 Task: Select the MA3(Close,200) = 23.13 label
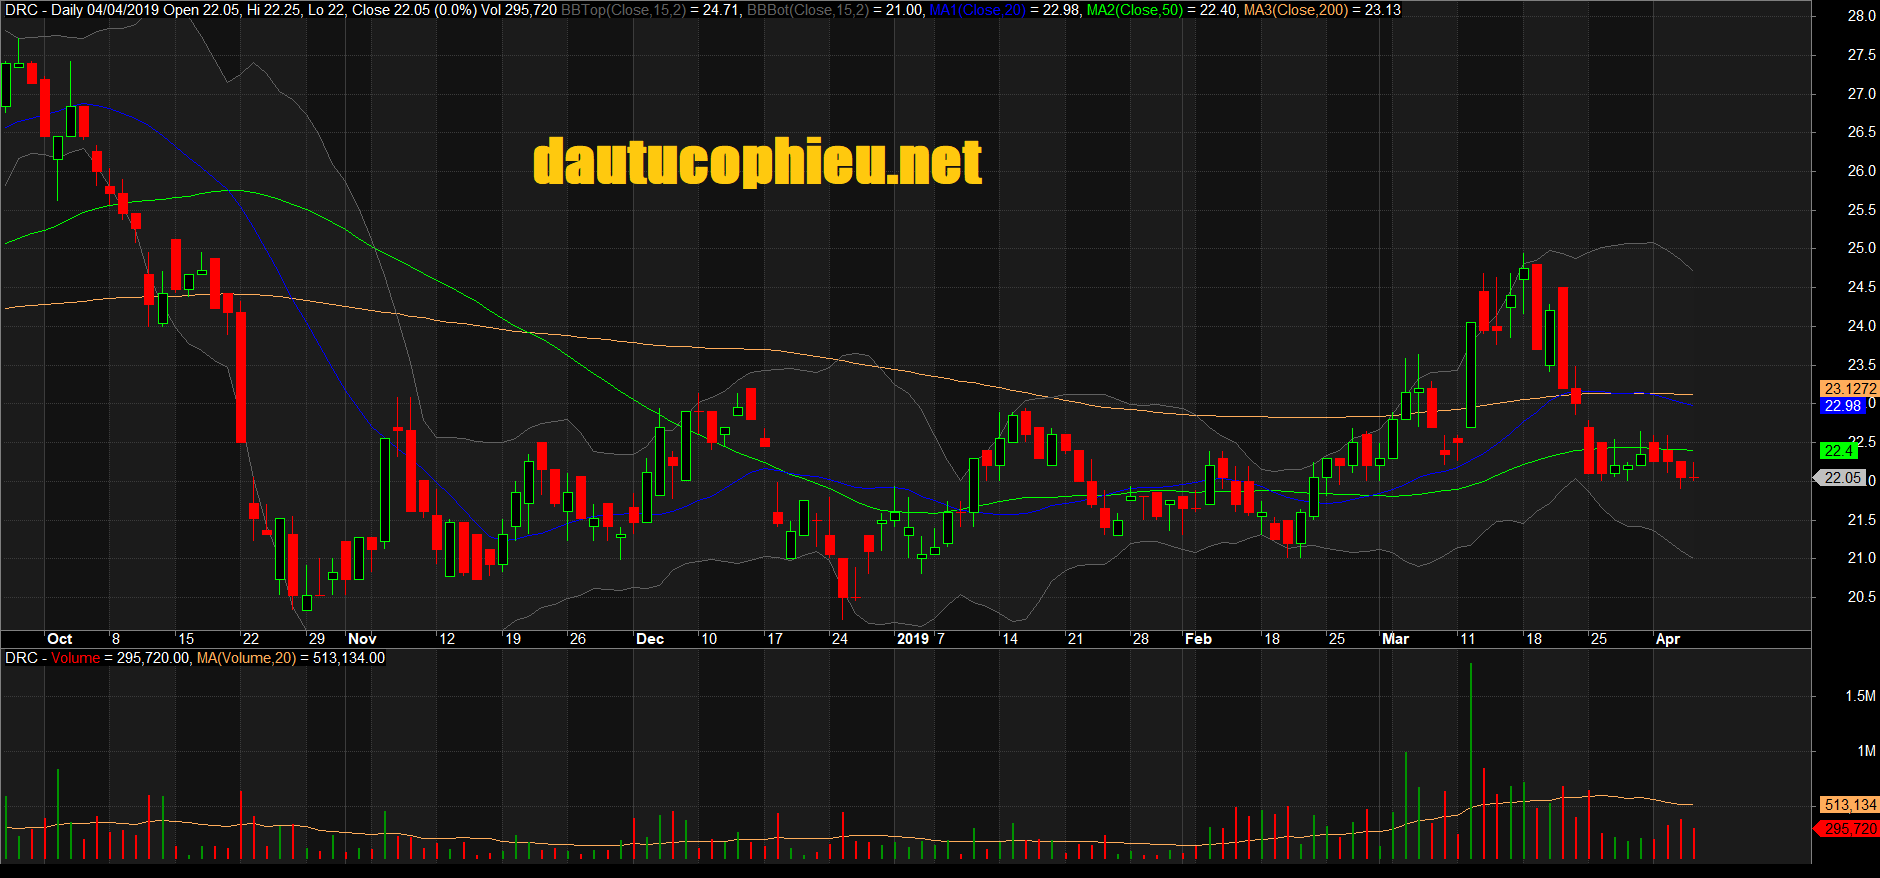[x=1322, y=10]
